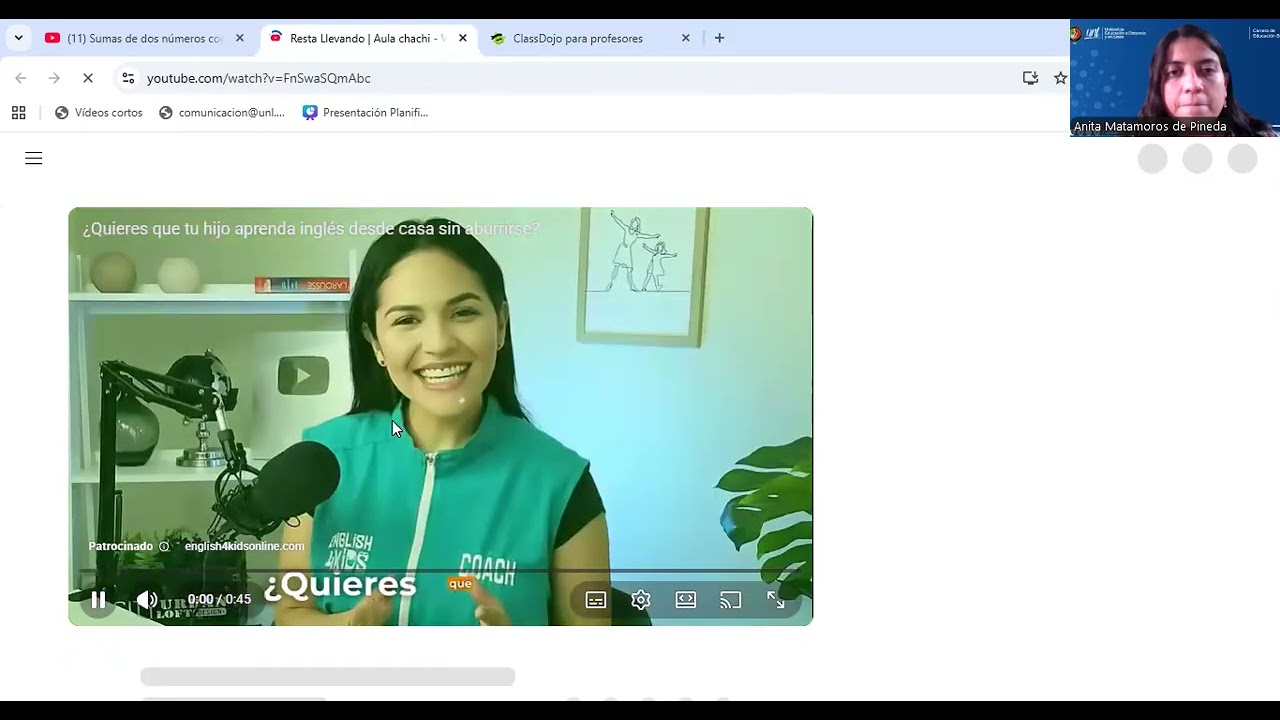
Task: Open the comunicacion@unl bookmark
Action: pos(221,113)
